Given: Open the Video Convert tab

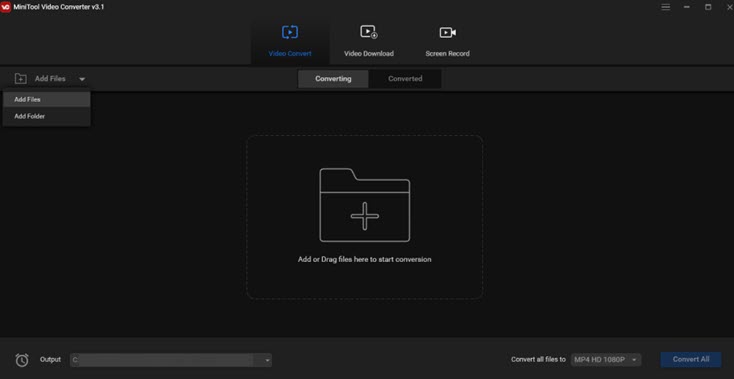Looking at the screenshot, I should tap(290, 41).
